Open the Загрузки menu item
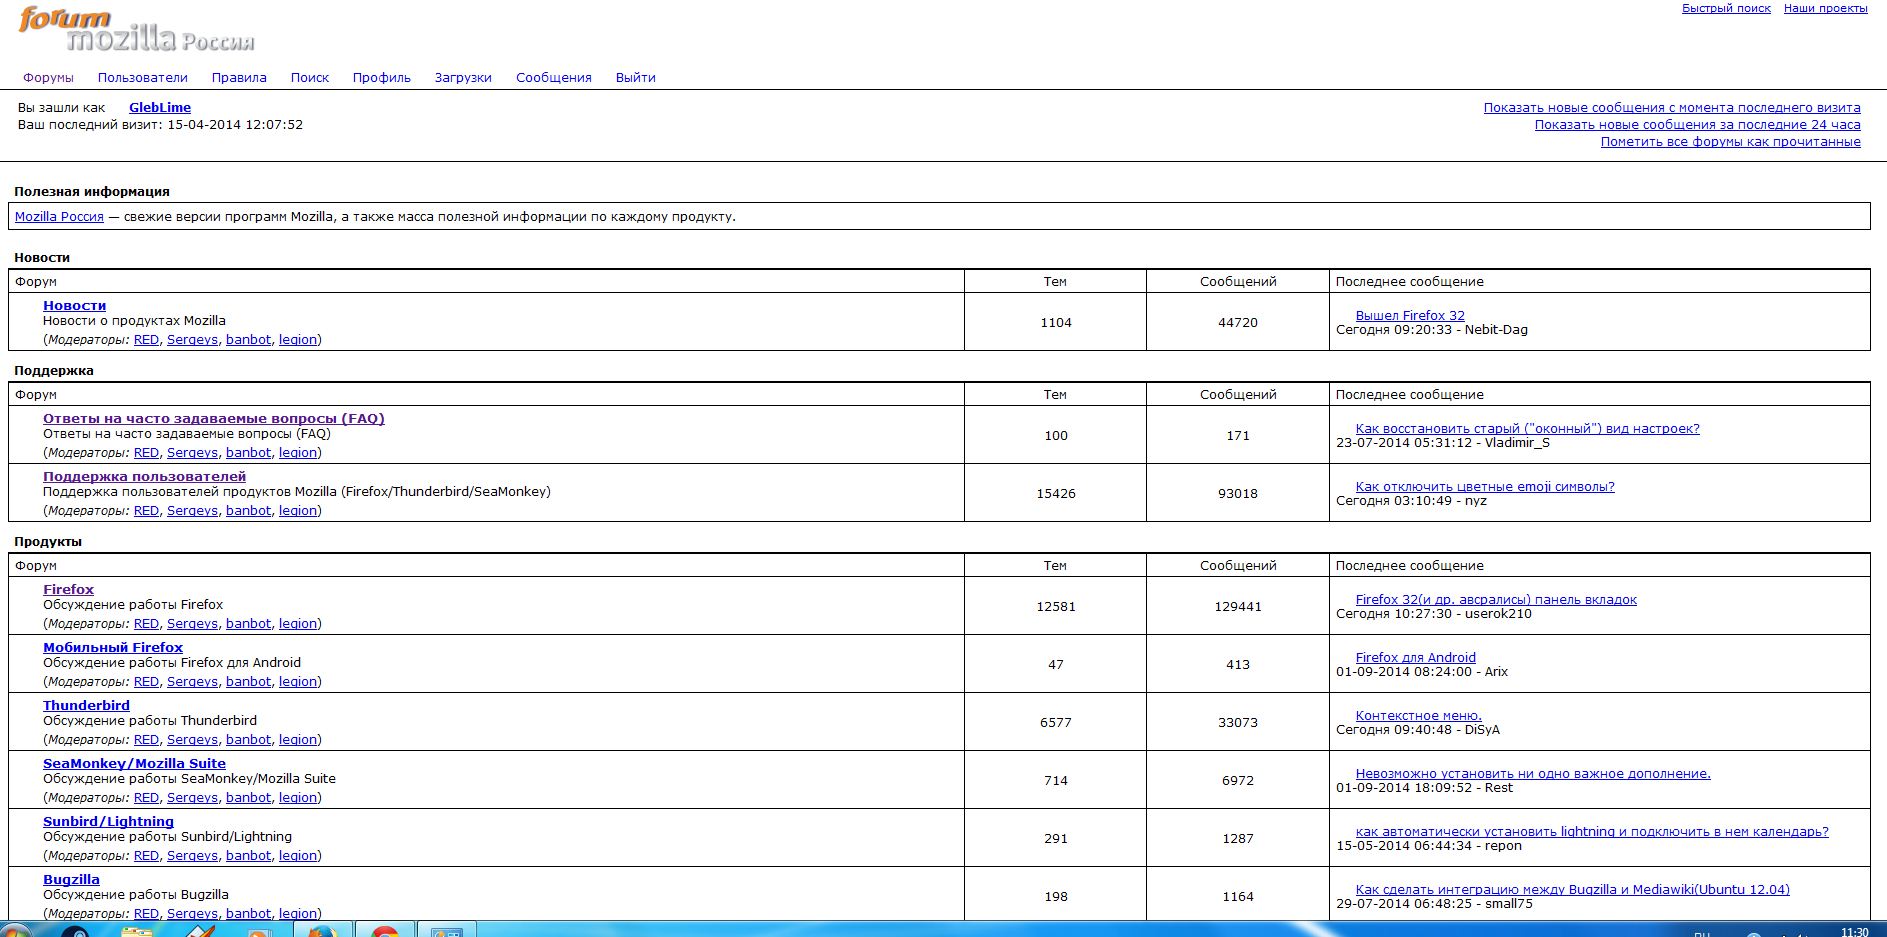The height and width of the screenshot is (937, 1887). tap(463, 77)
